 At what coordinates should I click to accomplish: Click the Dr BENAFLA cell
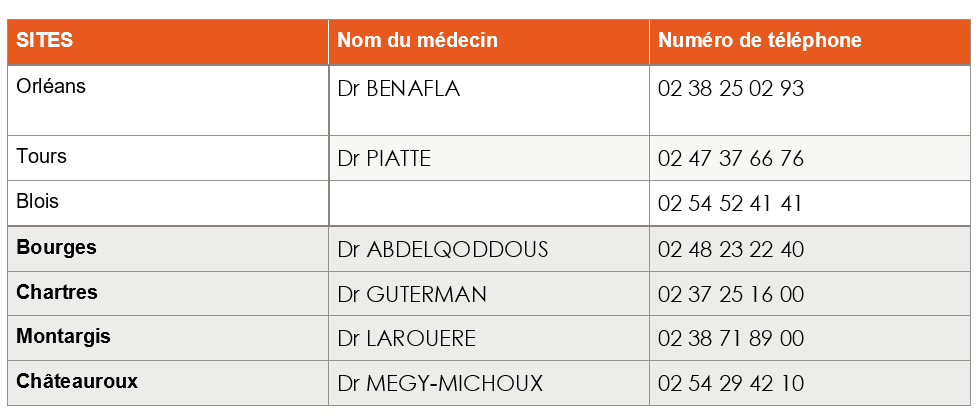tap(399, 89)
